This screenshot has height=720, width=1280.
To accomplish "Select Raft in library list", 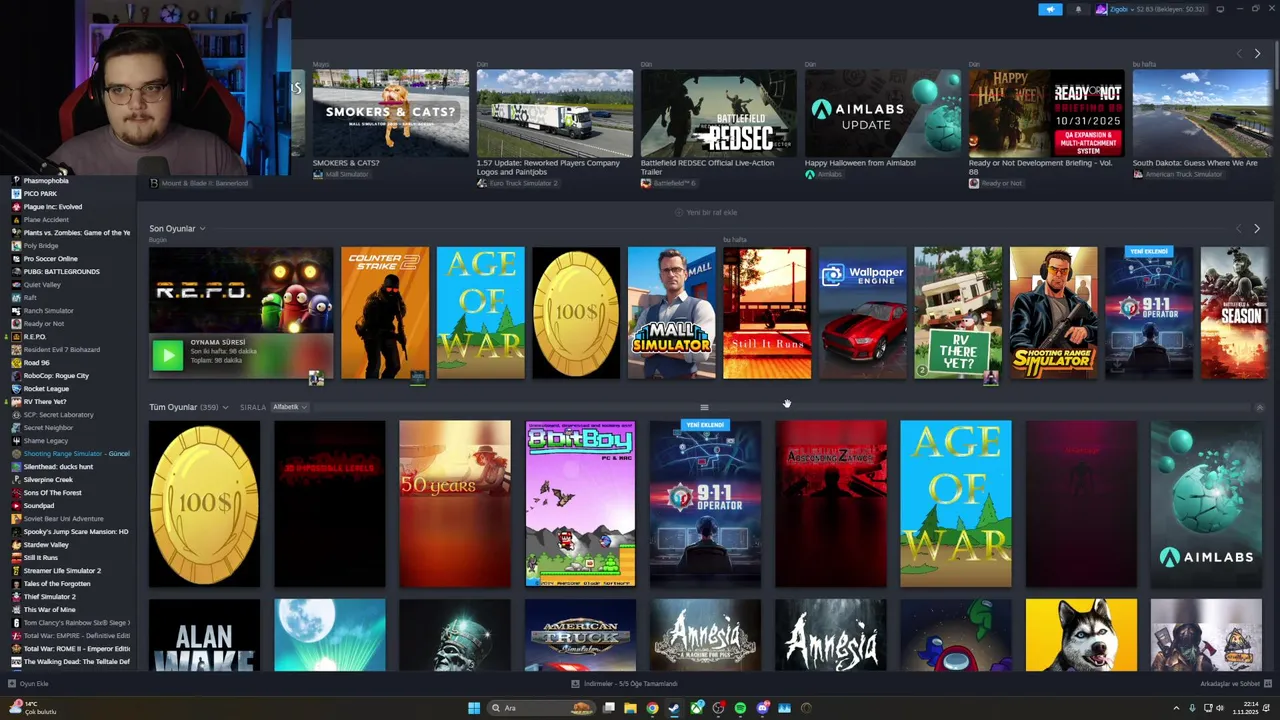I will (30, 298).
